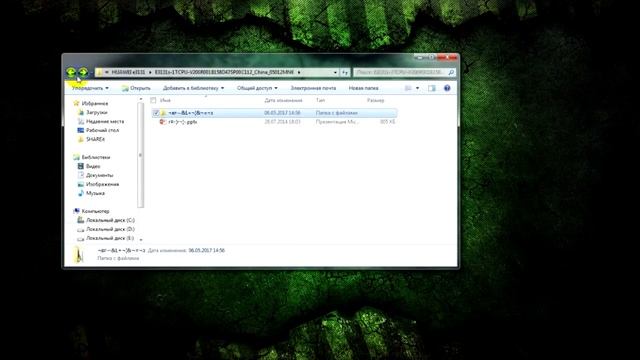Screen dimensions: 640x360
Task: Click the search input field
Action: pyautogui.click(x=400, y=72)
